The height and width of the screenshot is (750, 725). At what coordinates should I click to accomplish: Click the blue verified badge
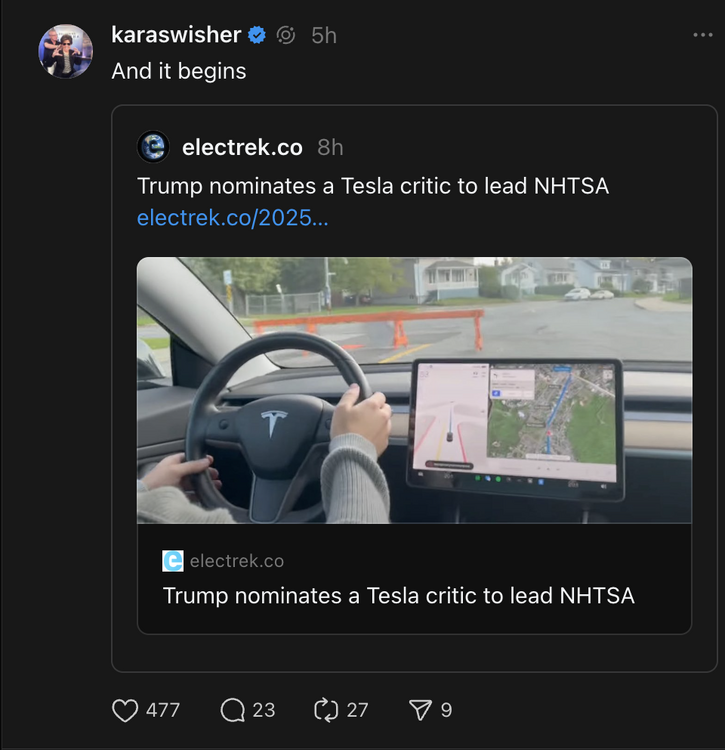pos(257,35)
